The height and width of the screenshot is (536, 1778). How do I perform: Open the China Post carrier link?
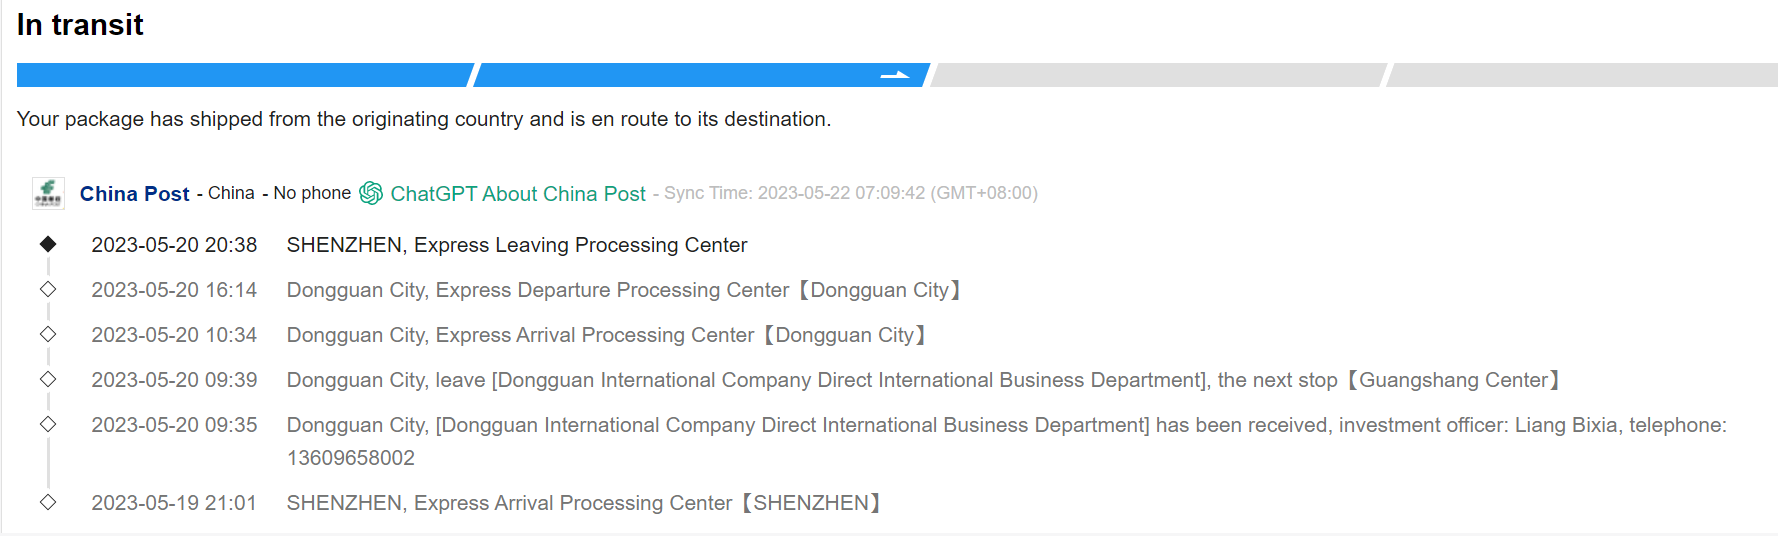[134, 194]
